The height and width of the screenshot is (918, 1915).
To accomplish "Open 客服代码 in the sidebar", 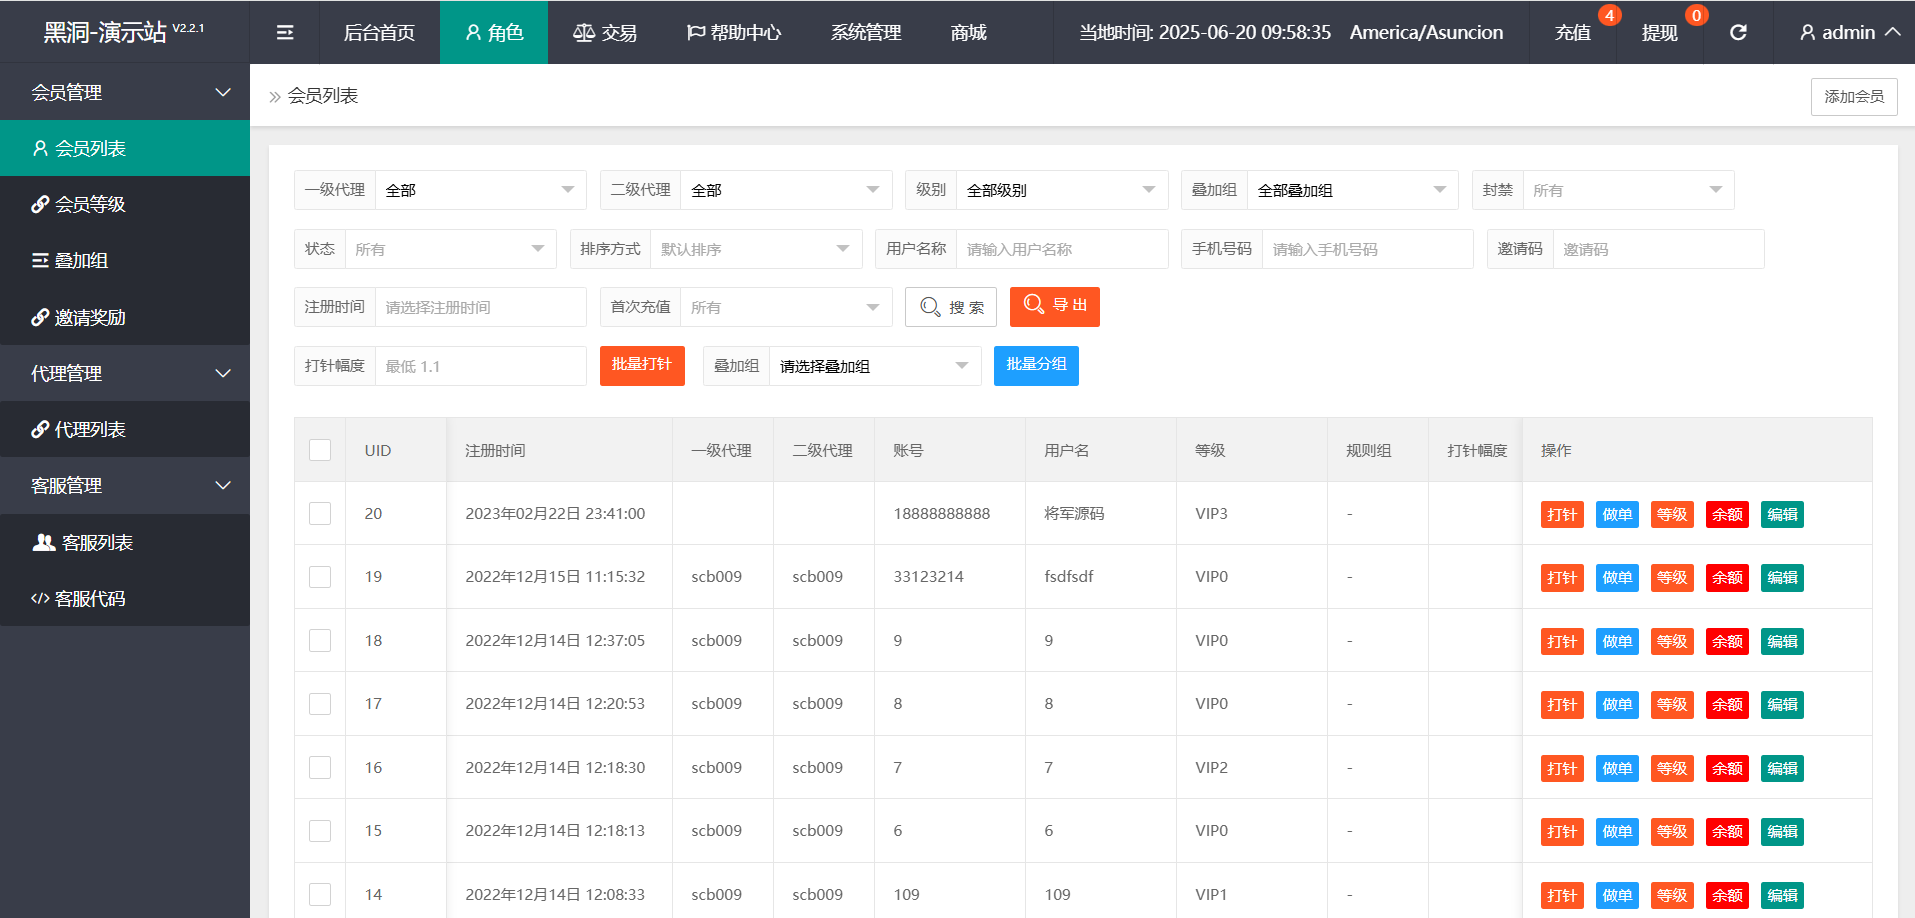I will [125, 598].
